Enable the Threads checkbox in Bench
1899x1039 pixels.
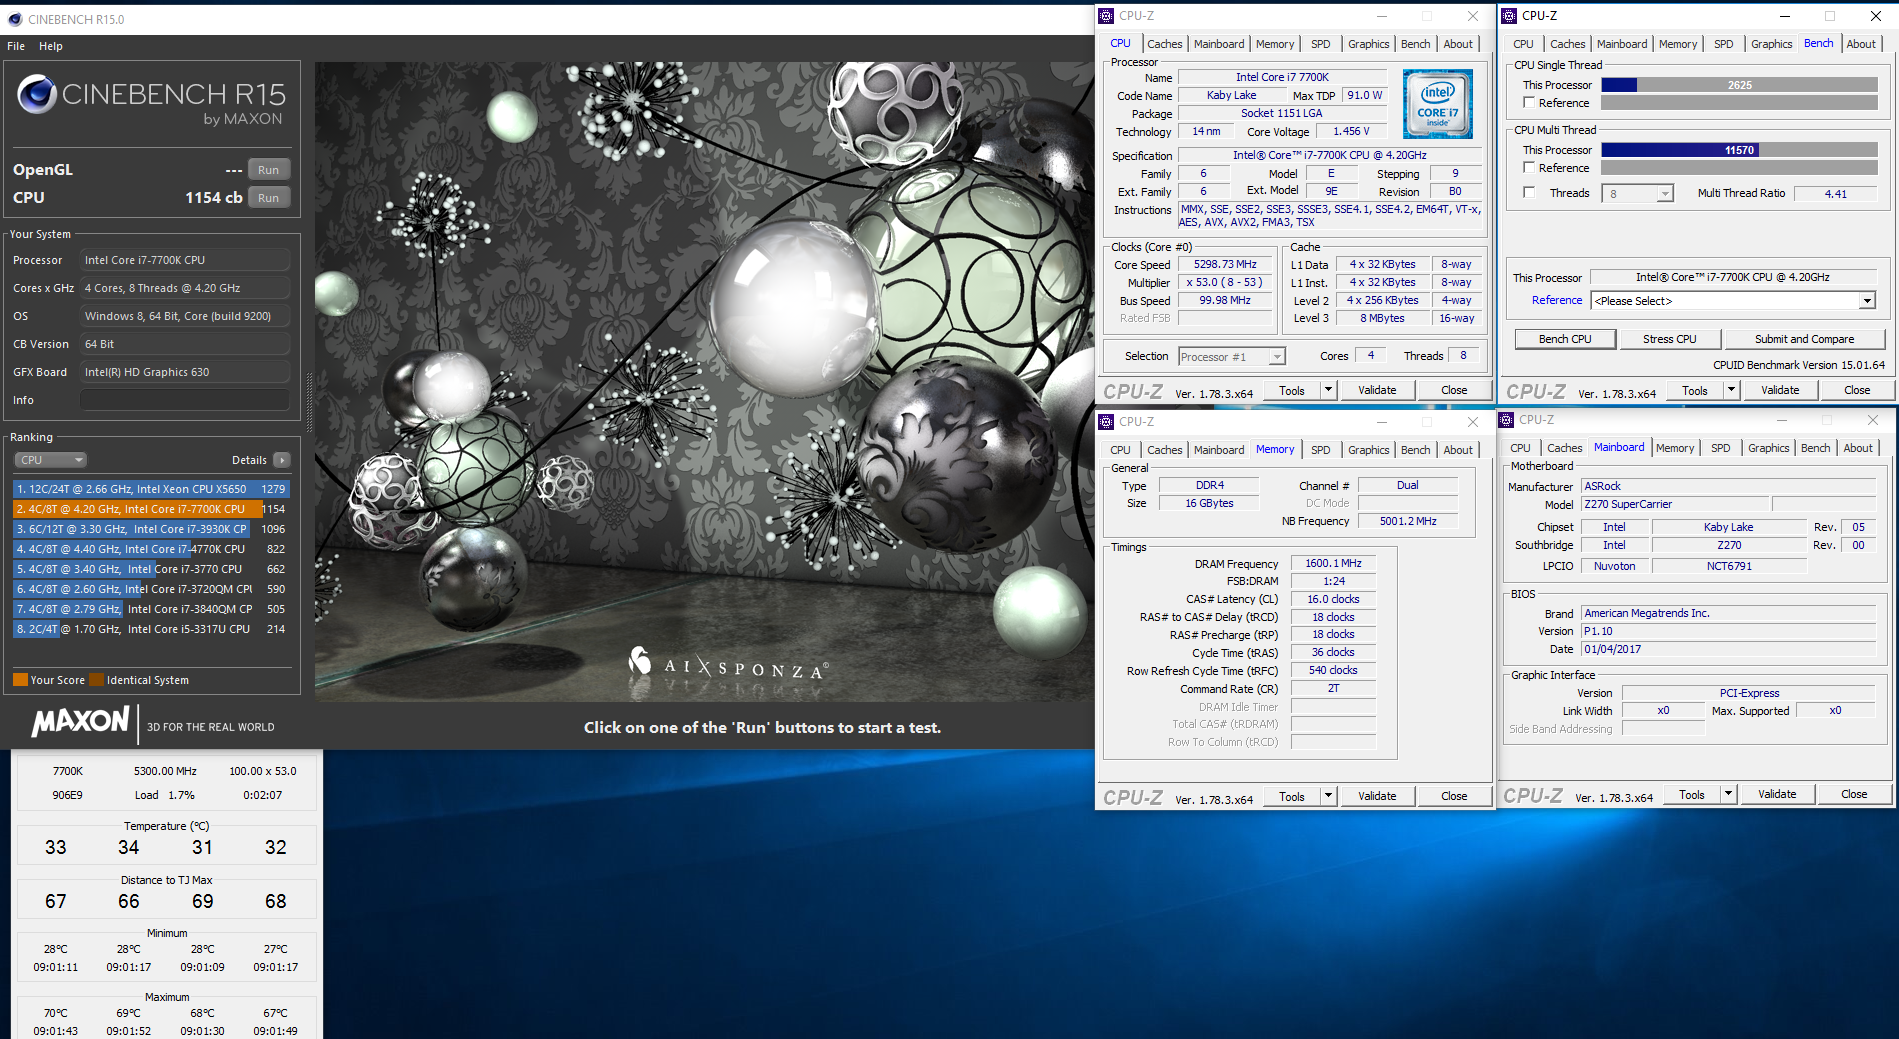pos(1529,193)
